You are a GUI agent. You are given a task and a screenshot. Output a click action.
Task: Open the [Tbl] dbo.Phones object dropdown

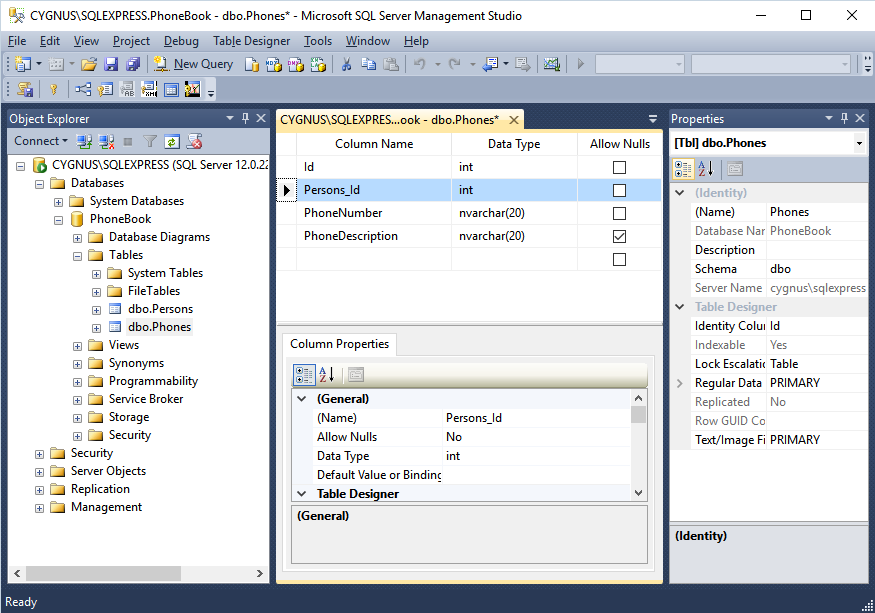[x=859, y=143]
